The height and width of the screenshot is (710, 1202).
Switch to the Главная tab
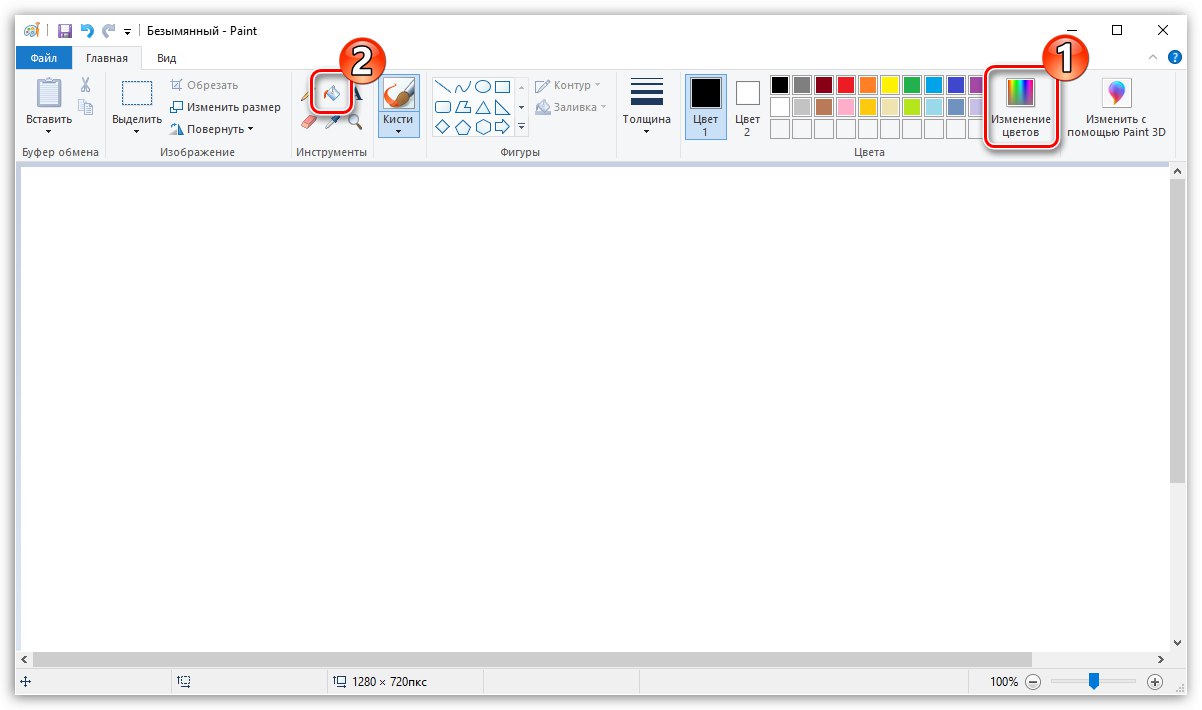107,58
